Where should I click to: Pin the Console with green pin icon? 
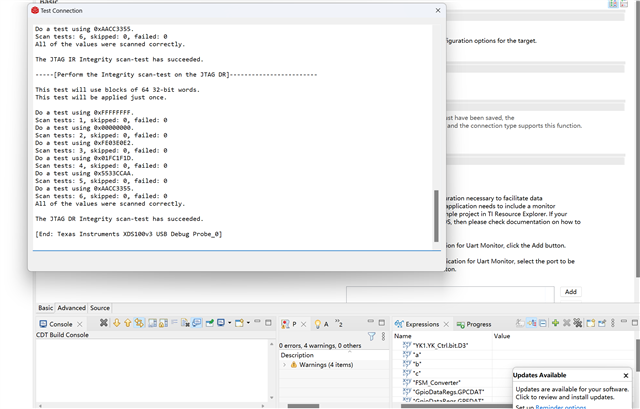[x=209, y=323]
